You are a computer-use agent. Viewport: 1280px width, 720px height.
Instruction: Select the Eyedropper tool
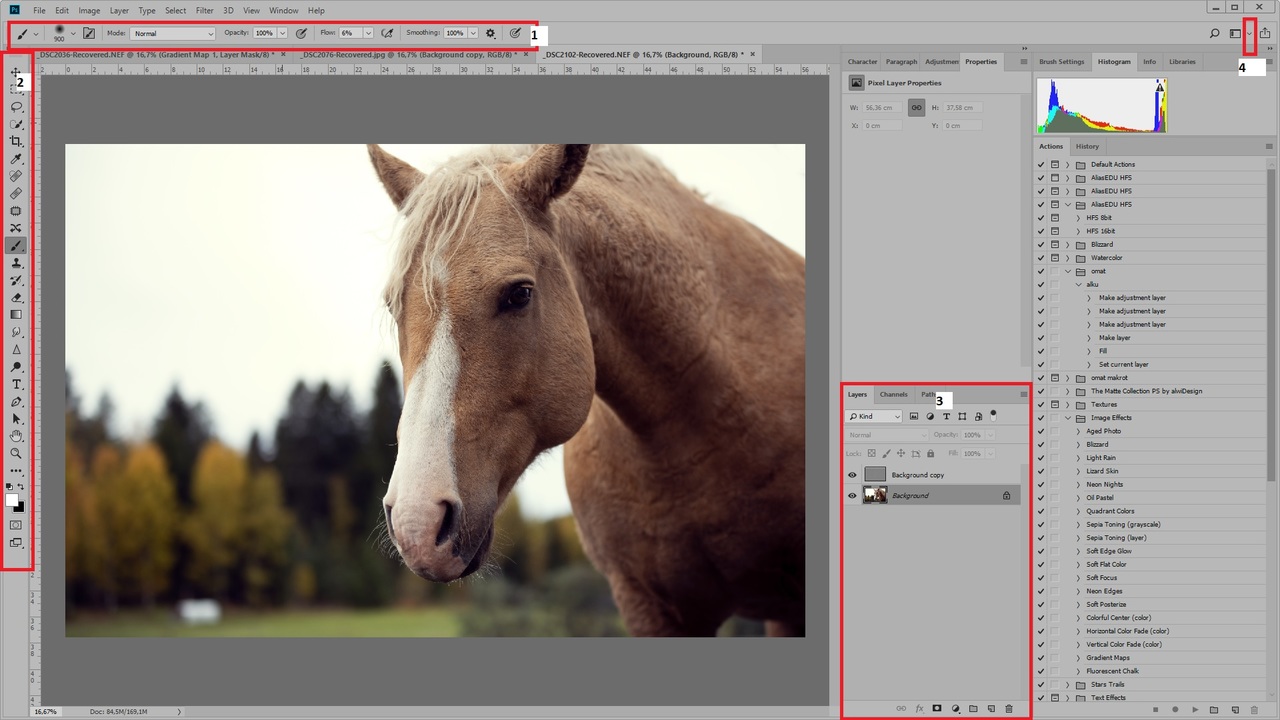[x=16, y=159]
